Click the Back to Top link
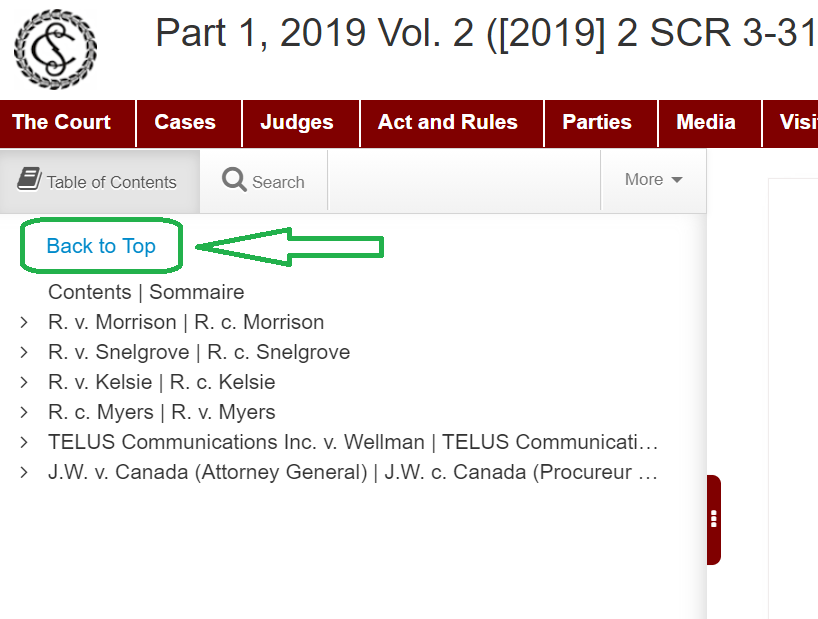Screen dimensions: 818x619 (101, 246)
